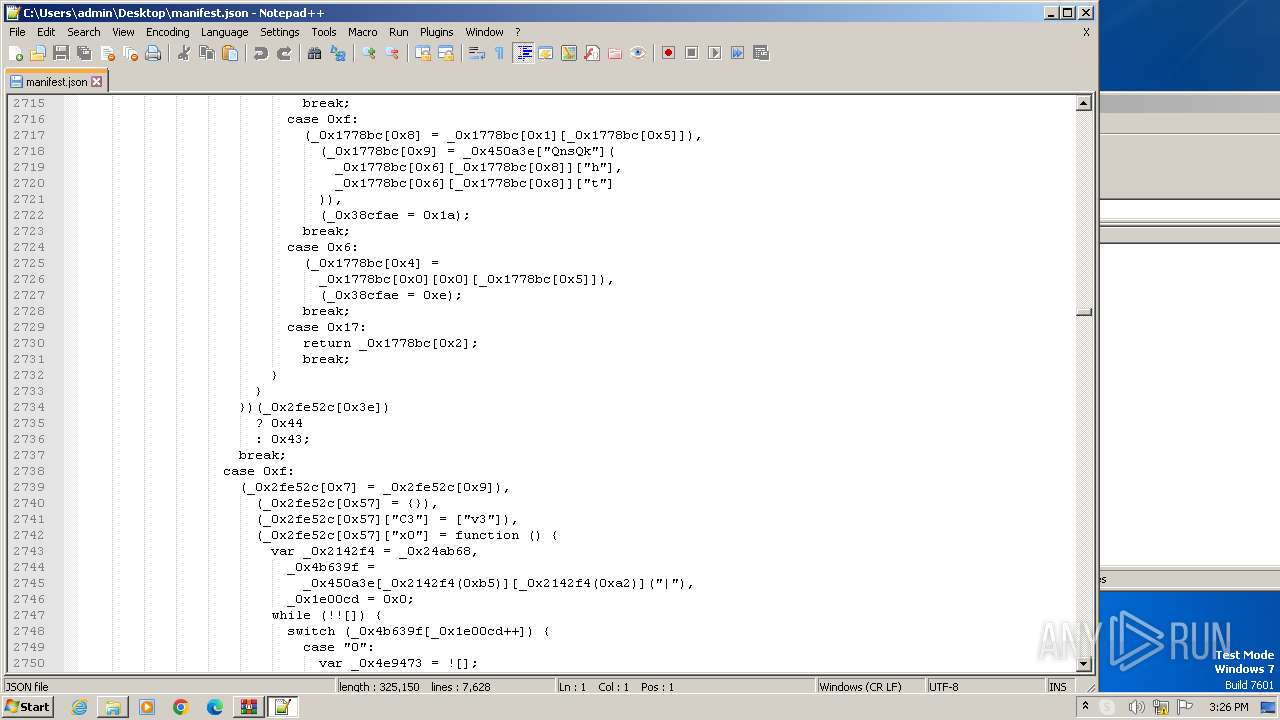The height and width of the screenshot is (720, 1280).
Task: Toggle synchronized horizontal scrolling icon
Action: (x=446, y=53)
